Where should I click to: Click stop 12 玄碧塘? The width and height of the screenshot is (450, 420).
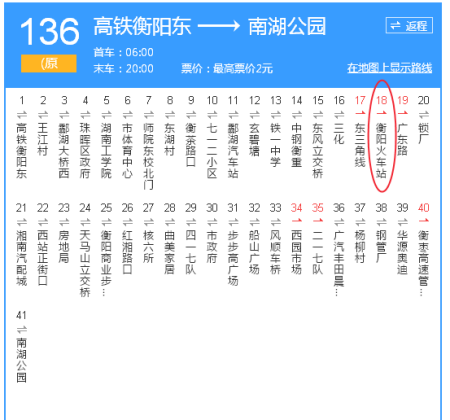254,139
